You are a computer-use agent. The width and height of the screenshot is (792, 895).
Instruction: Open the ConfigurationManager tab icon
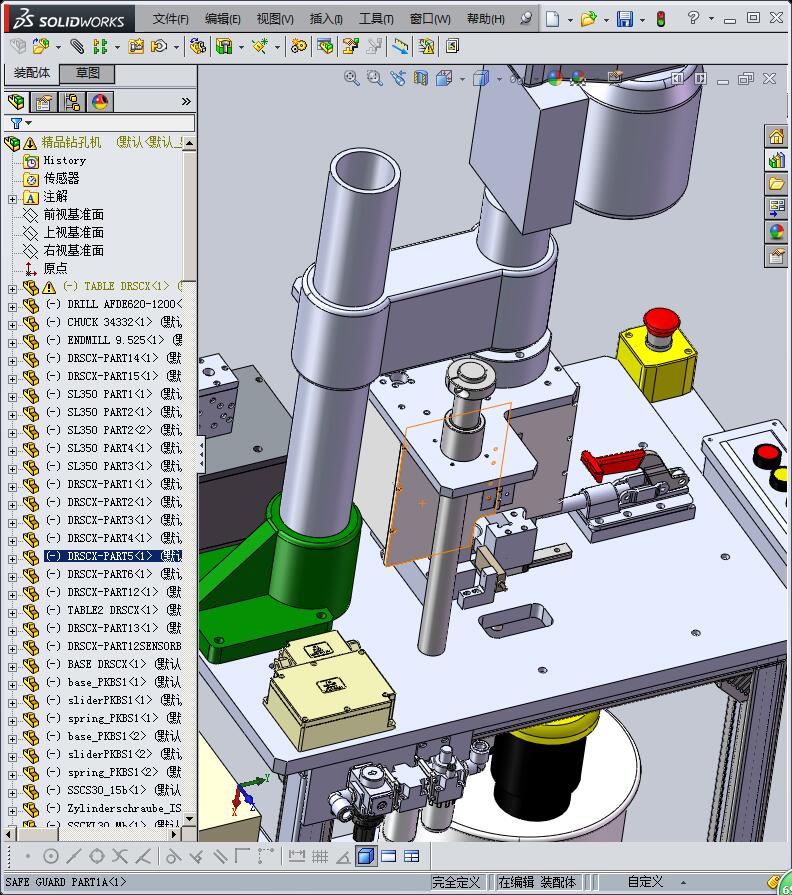pyautogui.click(x=72, y=102)
